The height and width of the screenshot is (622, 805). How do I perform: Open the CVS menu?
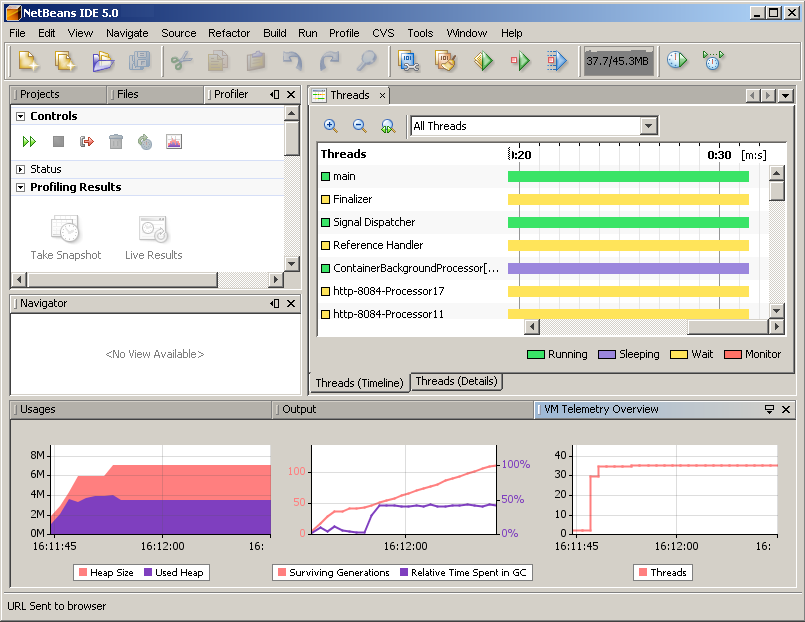(x=383, y=33)
